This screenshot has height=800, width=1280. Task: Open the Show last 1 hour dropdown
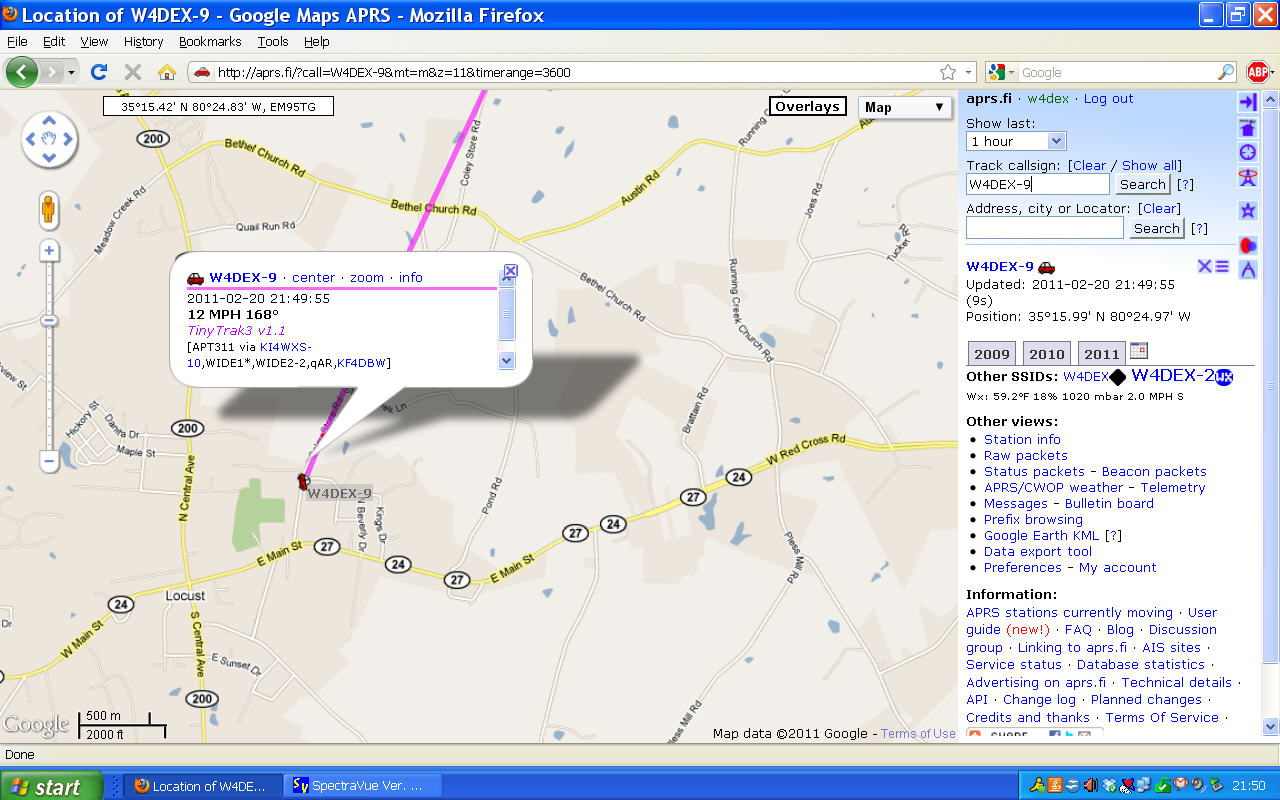(1016, 142)
